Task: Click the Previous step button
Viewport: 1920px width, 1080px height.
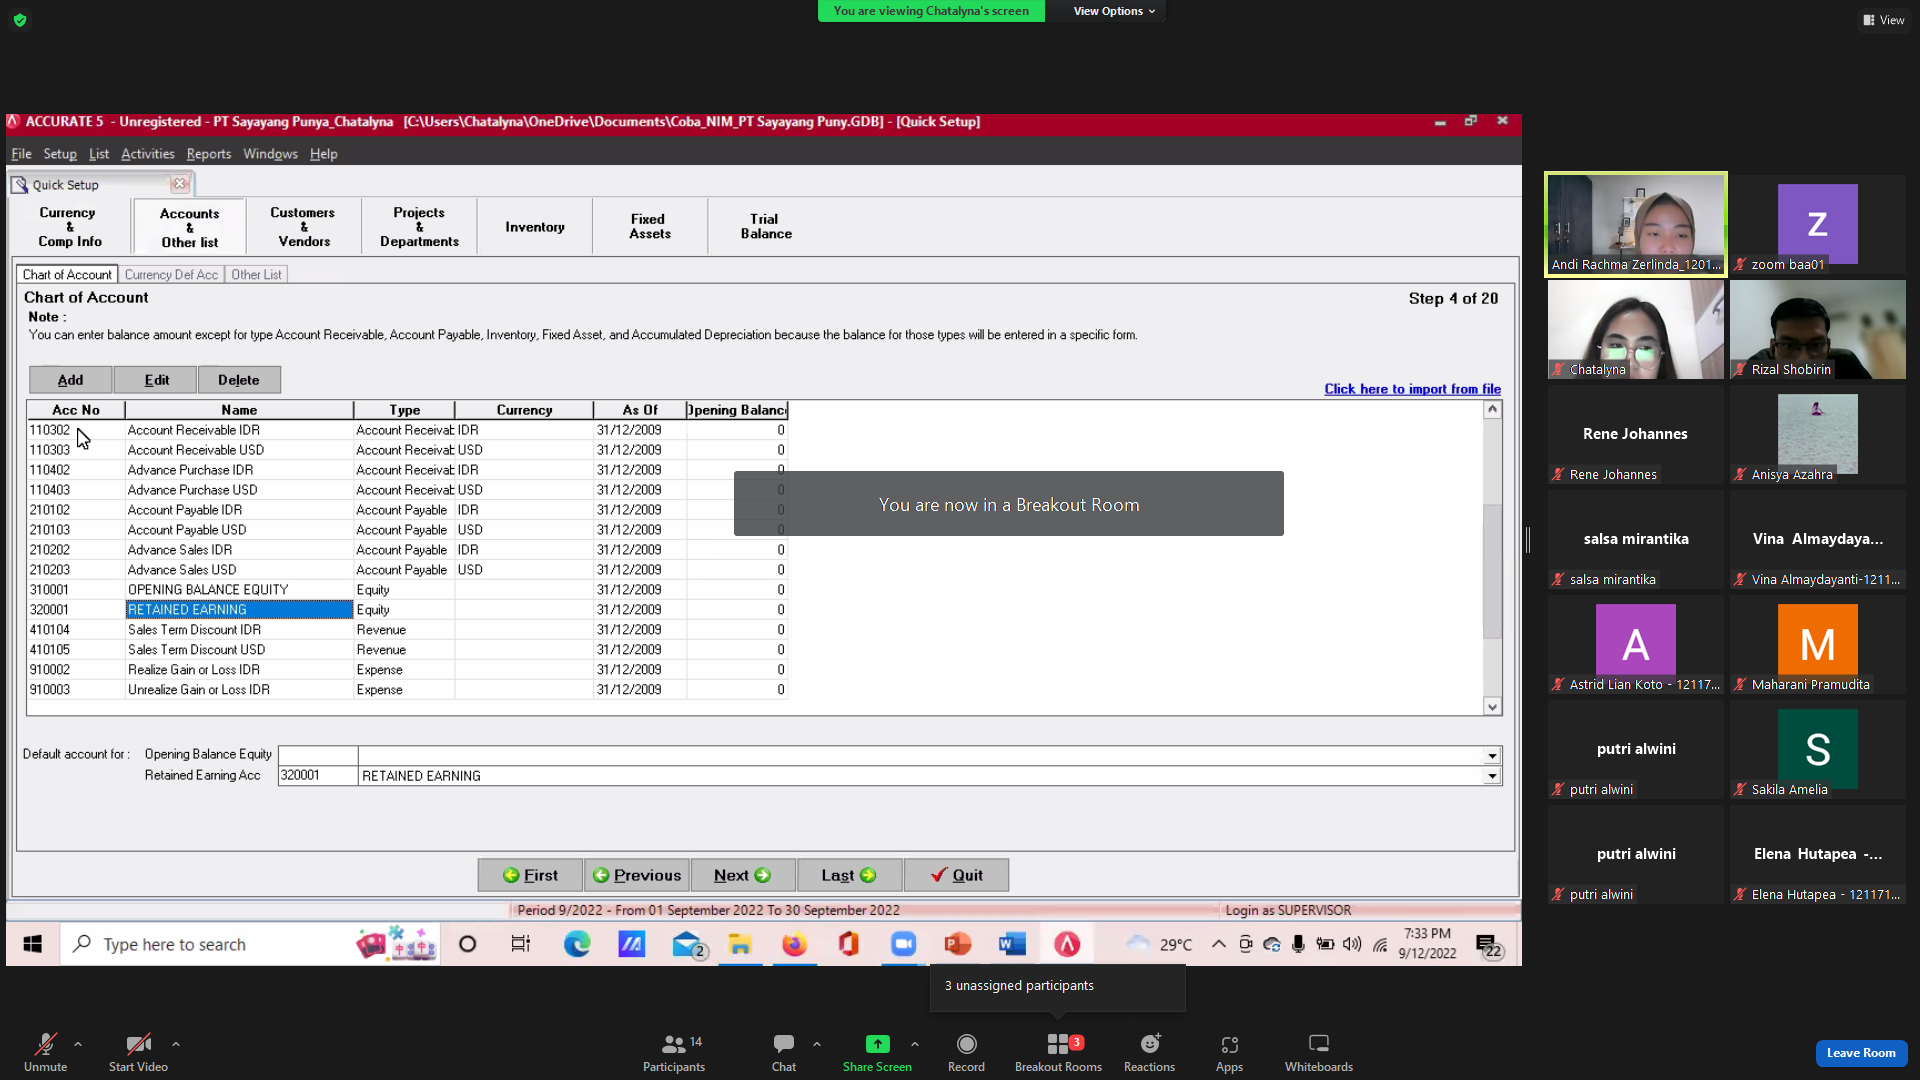Action: click(637, 875)
